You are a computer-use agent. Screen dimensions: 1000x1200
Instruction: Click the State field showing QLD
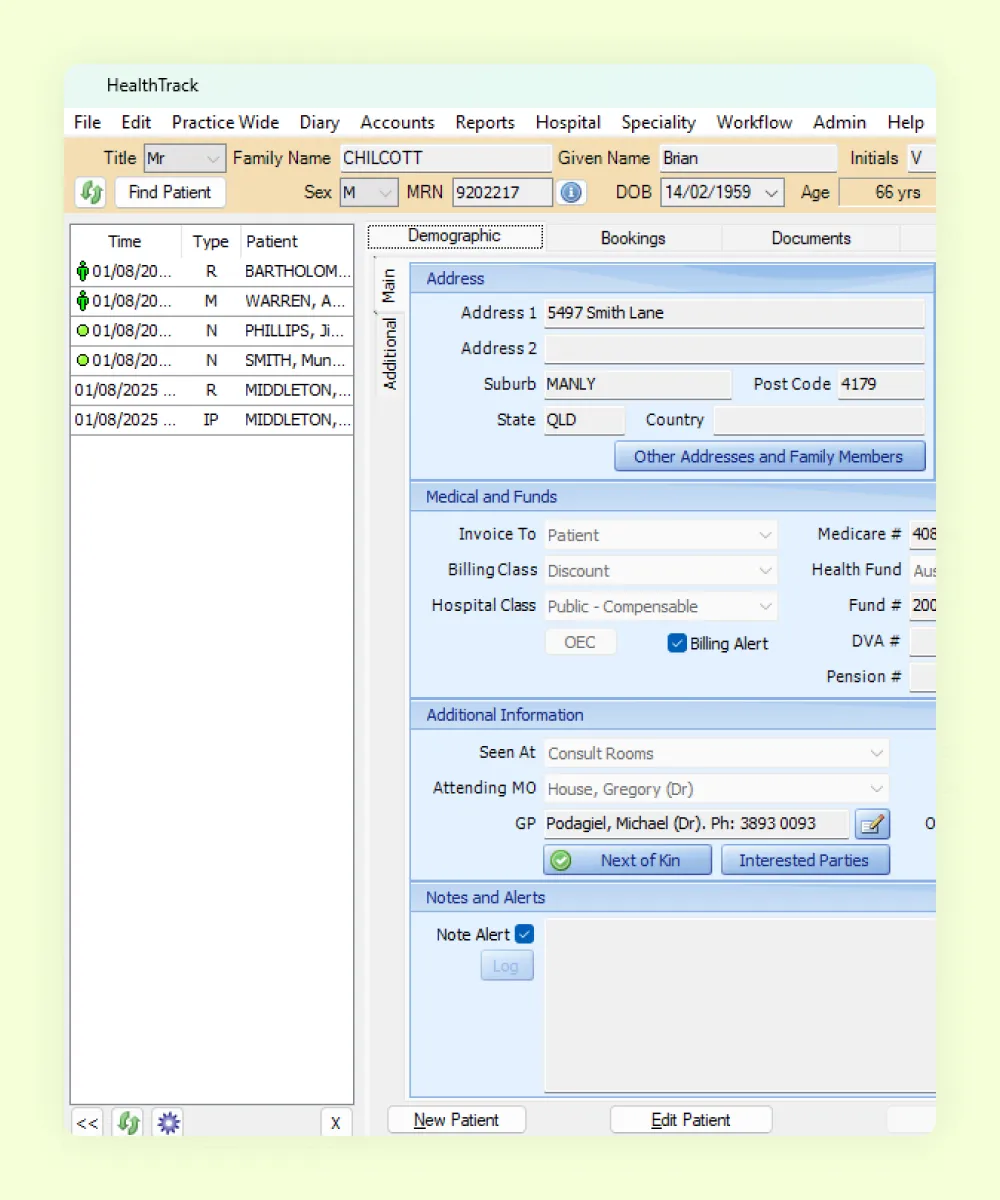(584, 420)
